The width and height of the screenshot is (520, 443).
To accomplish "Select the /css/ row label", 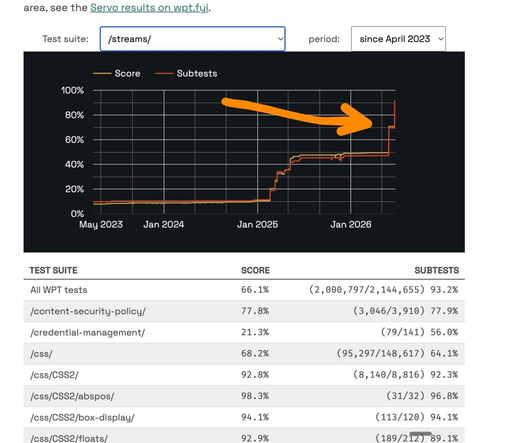I will (x=41, y=354).
